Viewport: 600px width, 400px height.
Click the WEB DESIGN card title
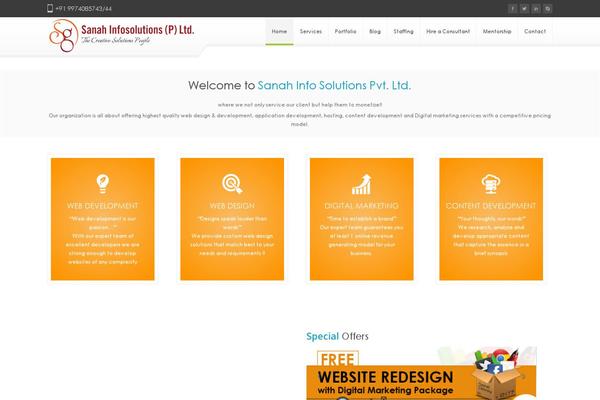click(232, 206)
